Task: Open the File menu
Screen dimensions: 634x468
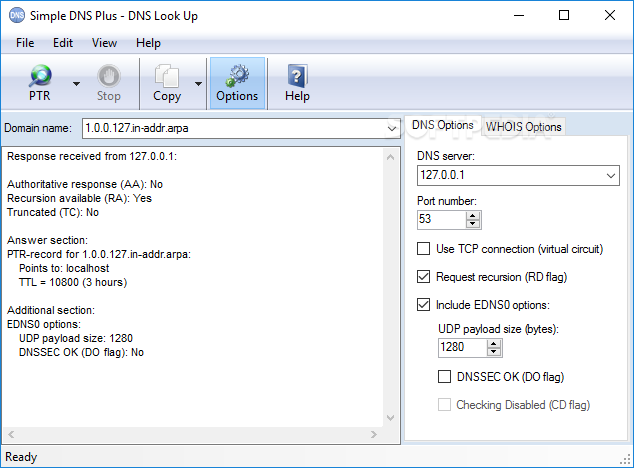Action: coord(25,43)
